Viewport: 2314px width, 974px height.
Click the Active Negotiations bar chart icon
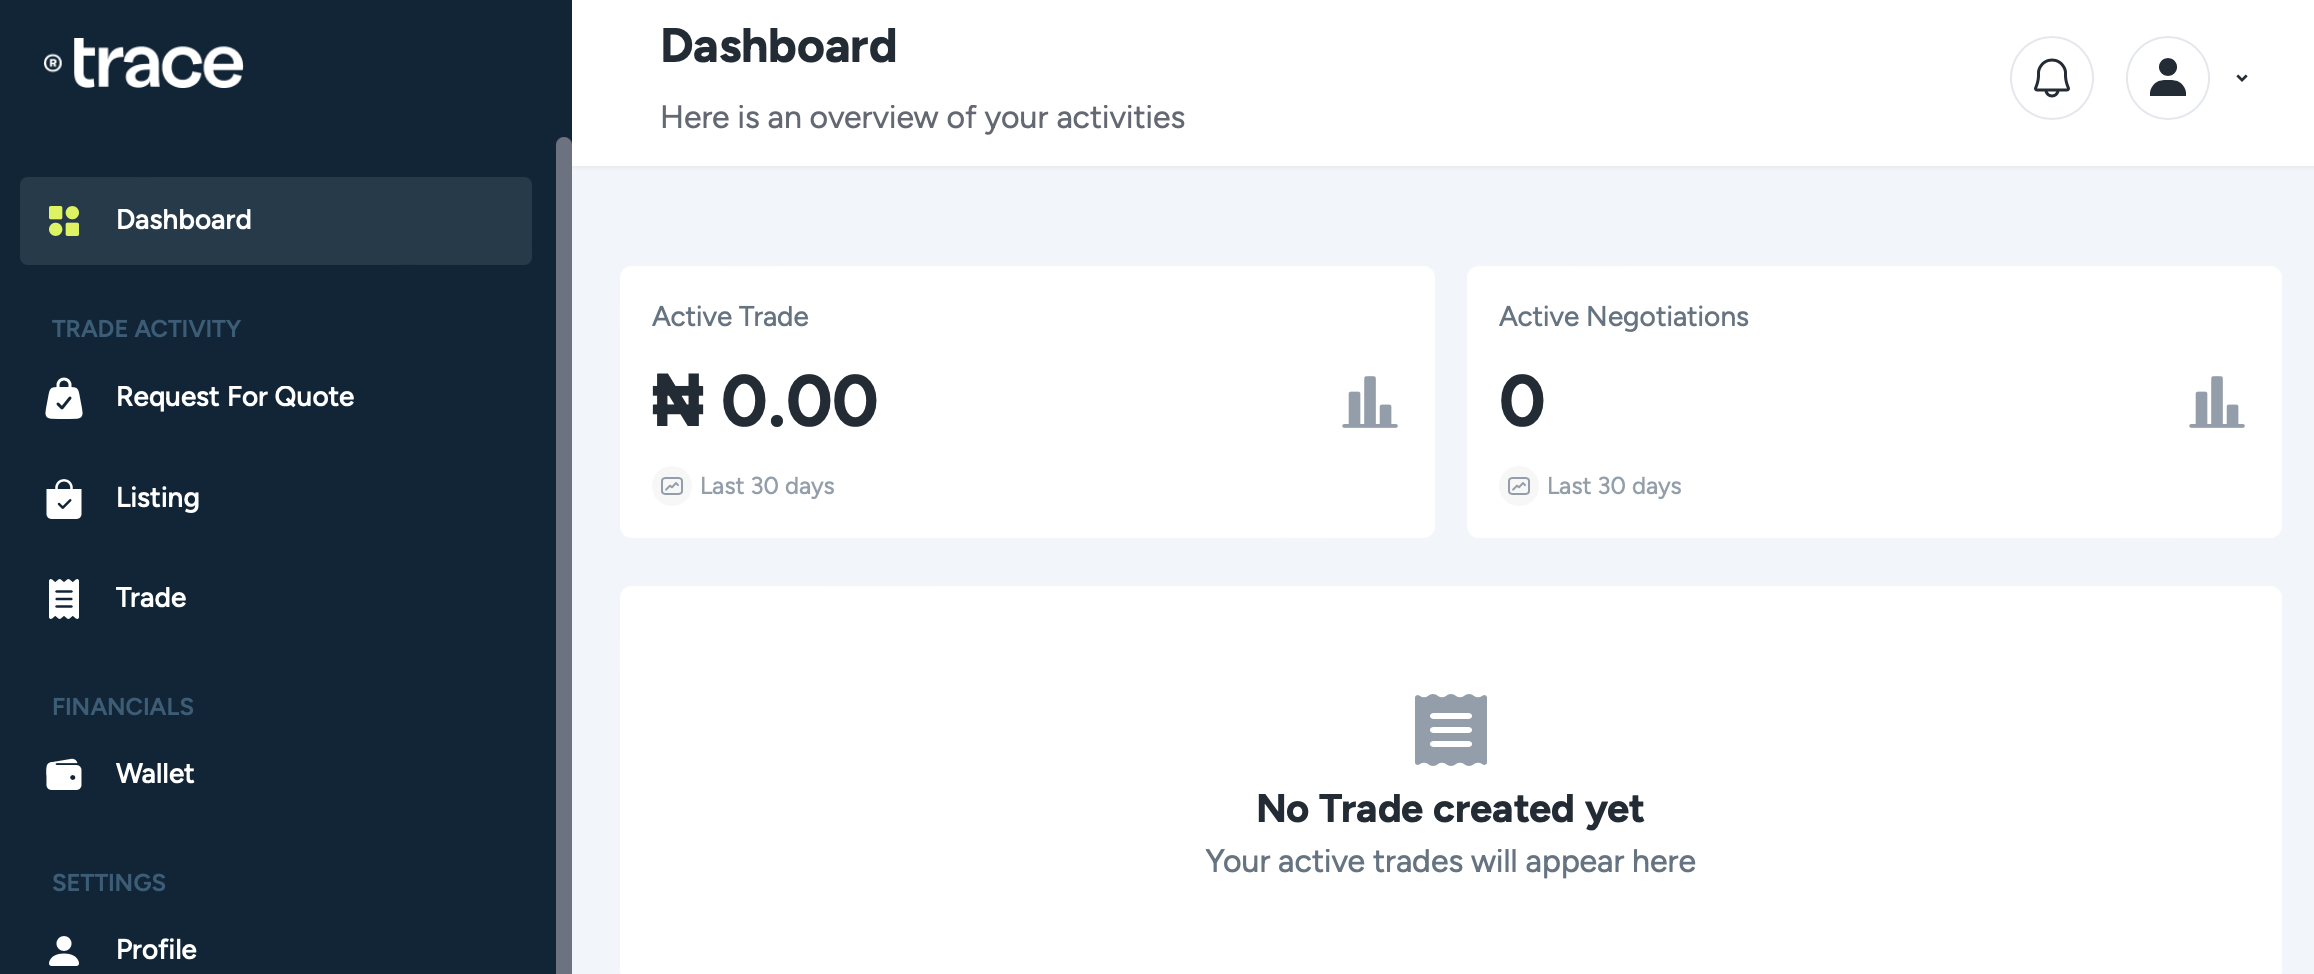[2216, 402]
